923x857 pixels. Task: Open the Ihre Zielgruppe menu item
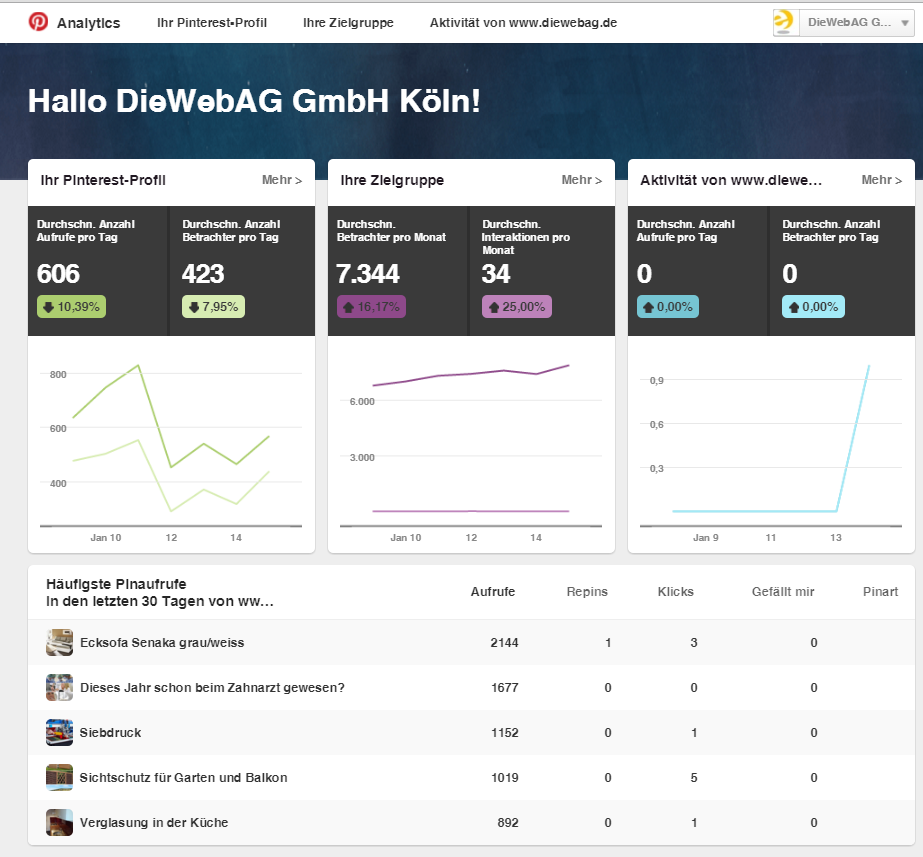[x=348, y=23]
